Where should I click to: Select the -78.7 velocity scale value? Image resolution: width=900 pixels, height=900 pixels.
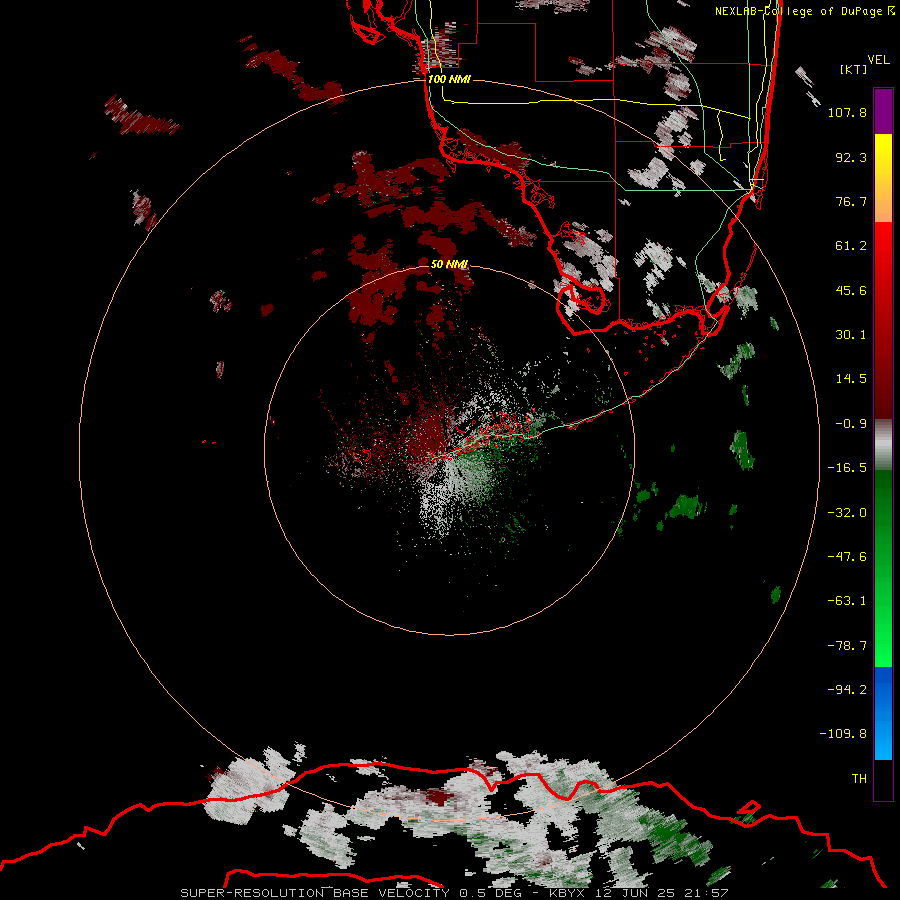click(847, 646)
